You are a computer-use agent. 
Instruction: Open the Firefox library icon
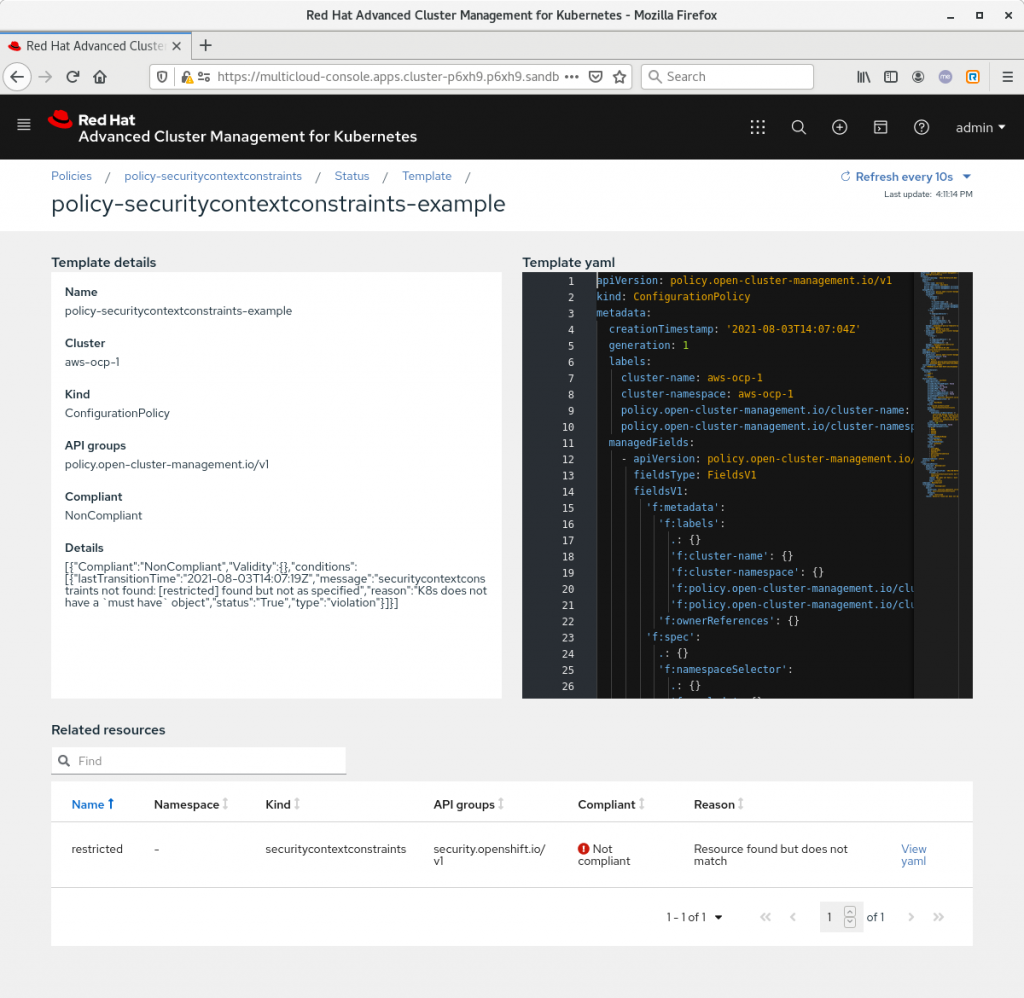tap(863, 76)
